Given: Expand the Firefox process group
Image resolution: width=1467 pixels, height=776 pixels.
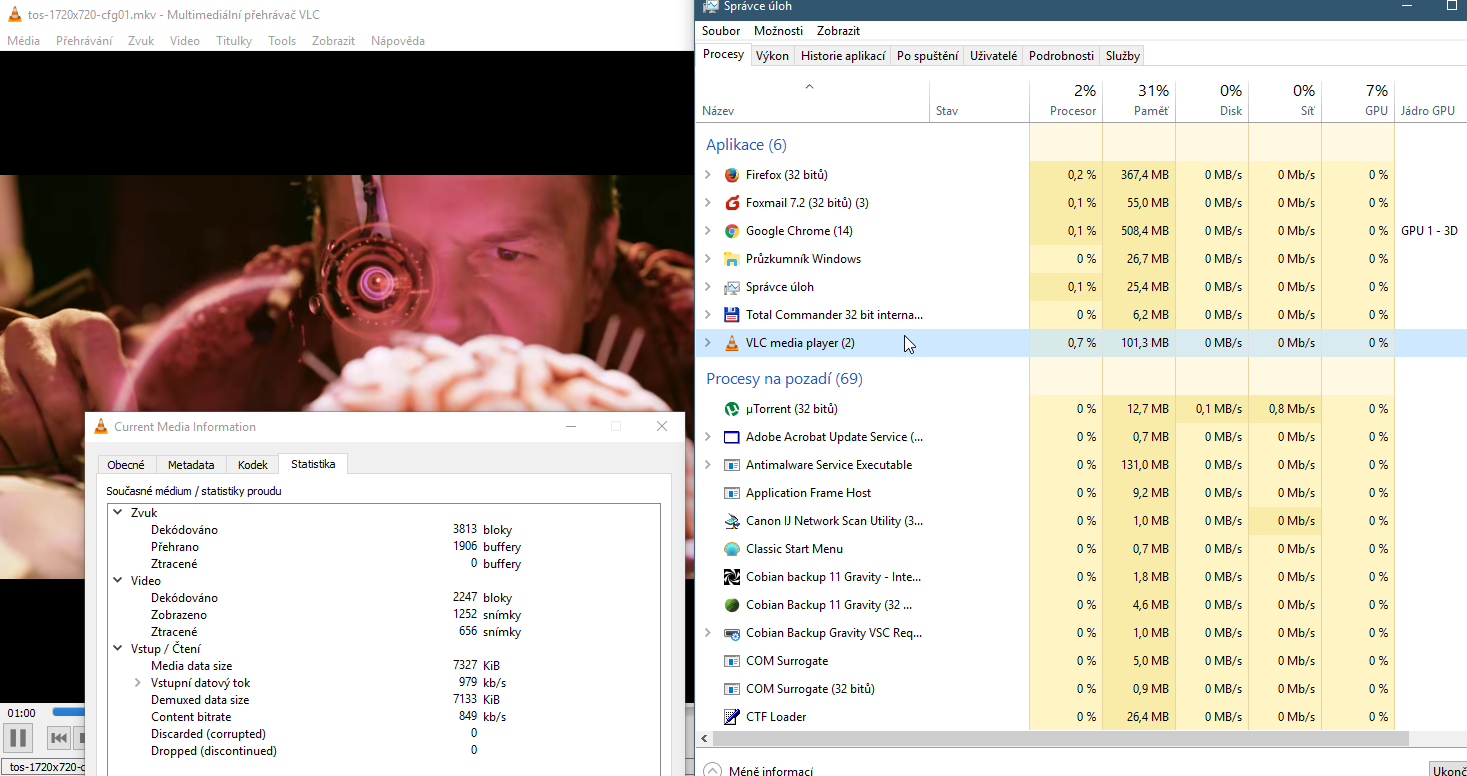Looking at the screenshot, I should (x=708, y=175).
